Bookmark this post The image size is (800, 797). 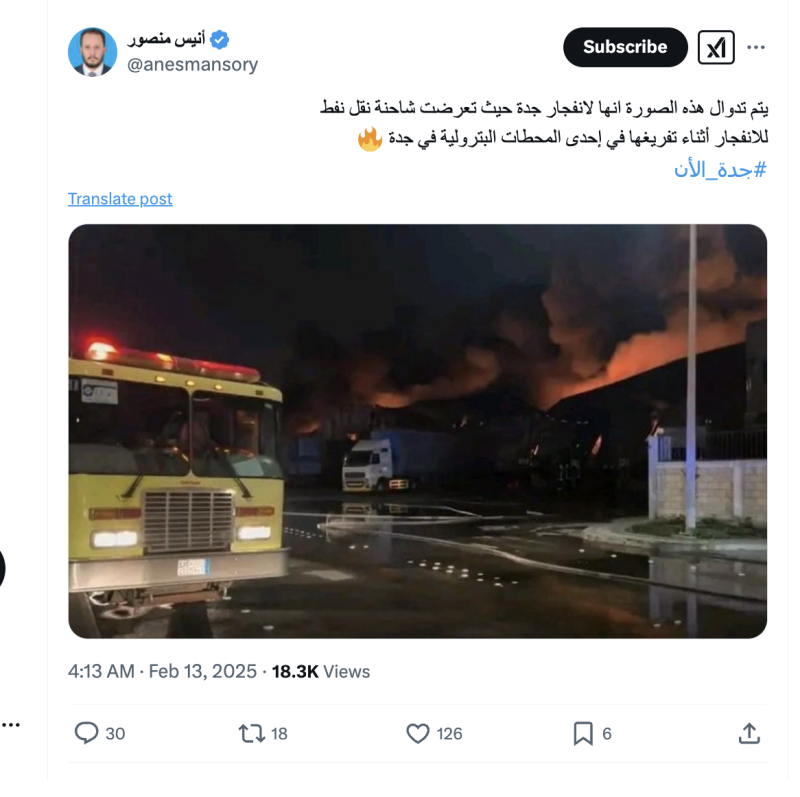click(x=583, y=733)
